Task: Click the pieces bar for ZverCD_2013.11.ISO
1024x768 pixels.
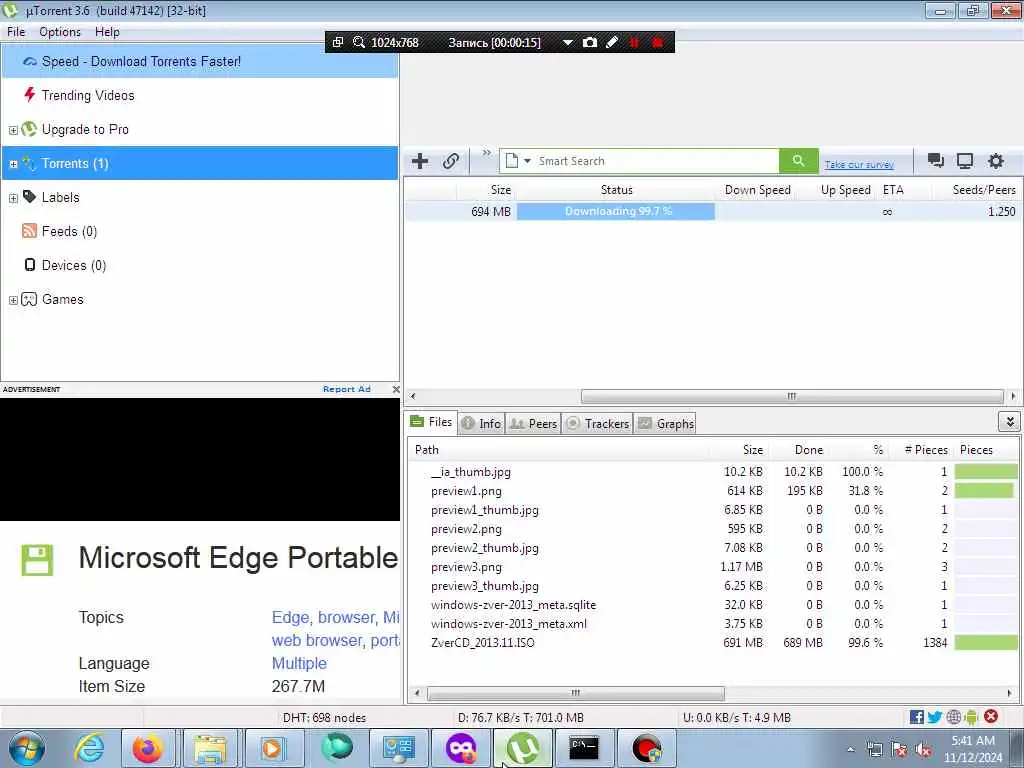Action: [x=986, y=643]
